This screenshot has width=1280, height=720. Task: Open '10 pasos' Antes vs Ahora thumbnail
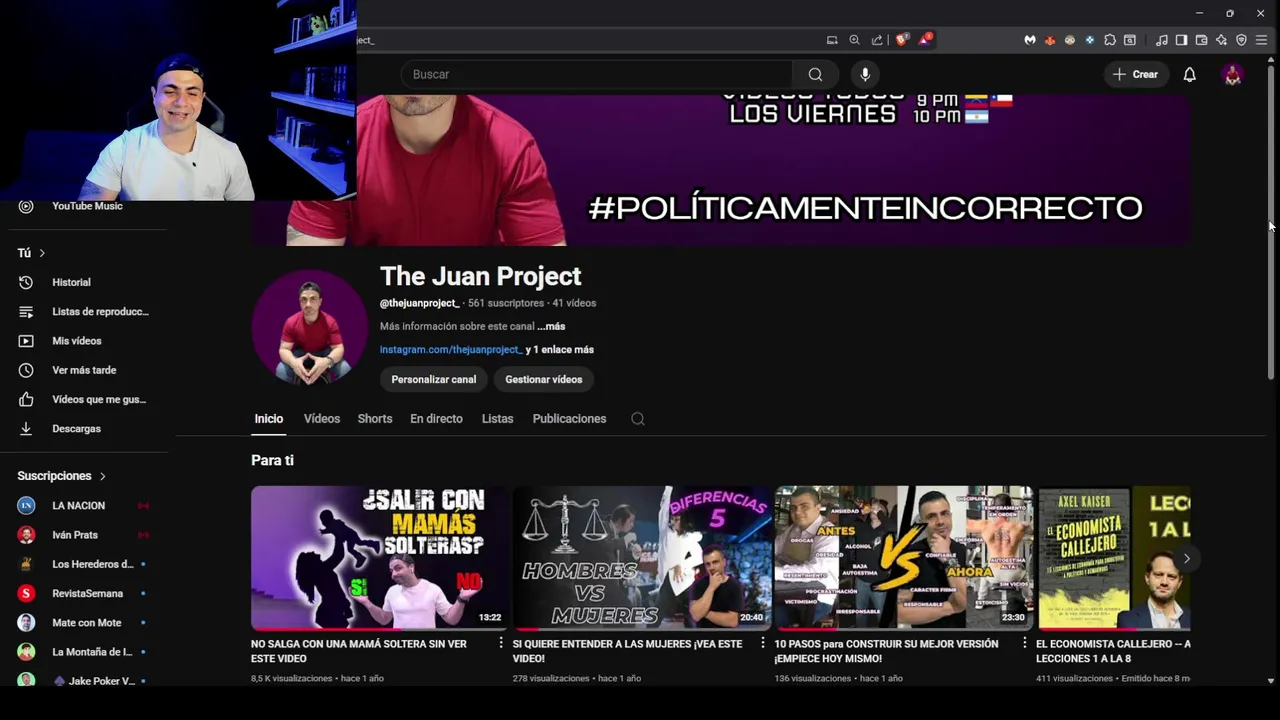tap(904, 558)
